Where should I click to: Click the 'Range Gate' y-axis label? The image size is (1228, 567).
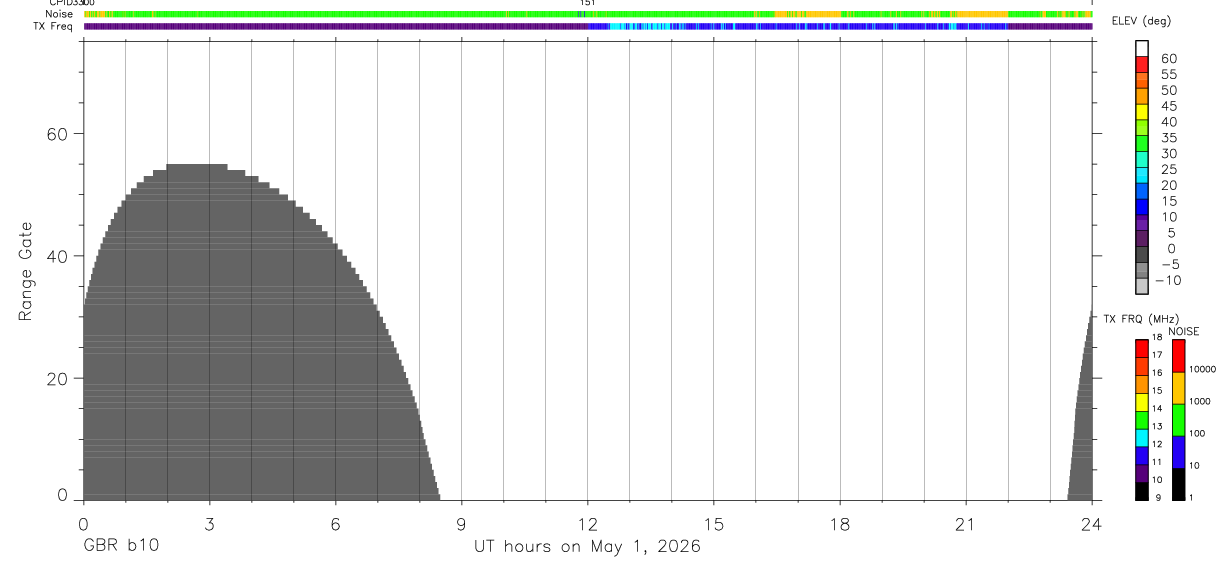[26, 272]
